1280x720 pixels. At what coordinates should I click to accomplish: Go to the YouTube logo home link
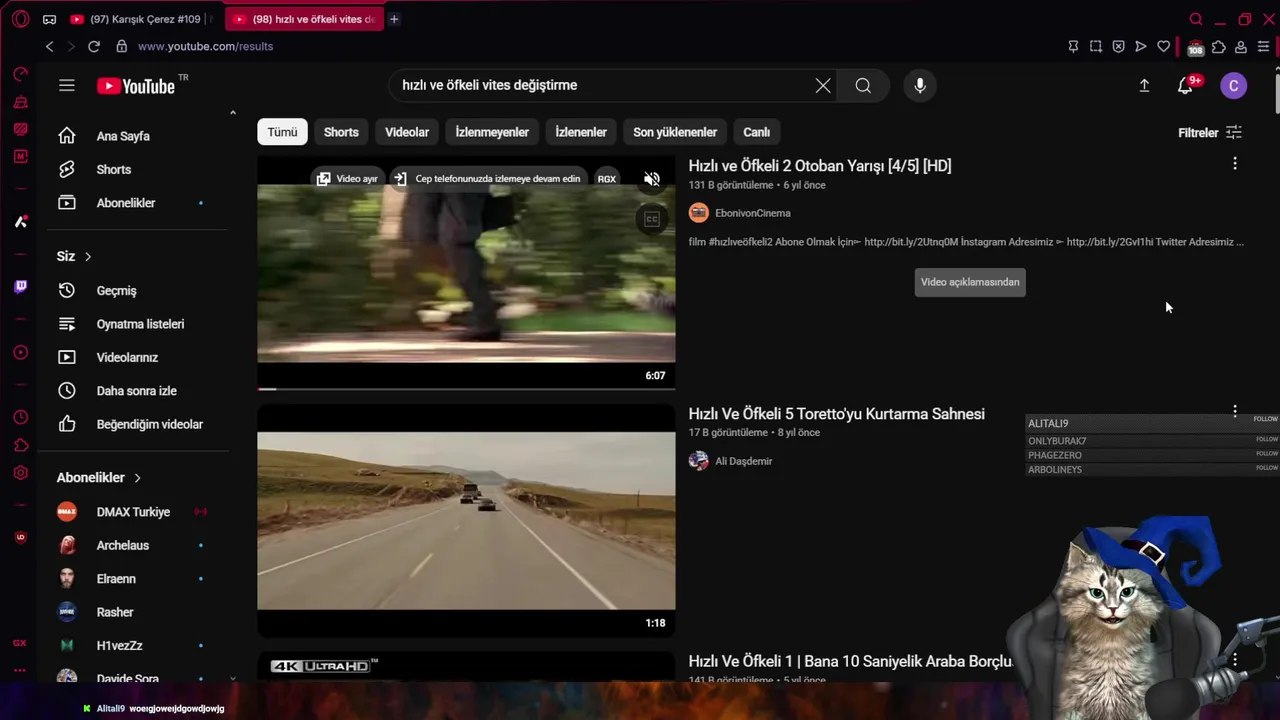[136, 86]
